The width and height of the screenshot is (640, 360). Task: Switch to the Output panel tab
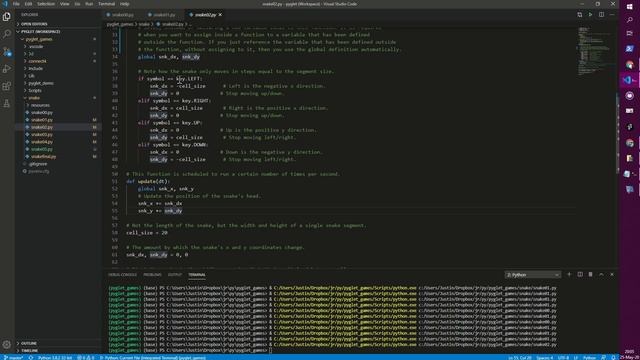(175, 275)
